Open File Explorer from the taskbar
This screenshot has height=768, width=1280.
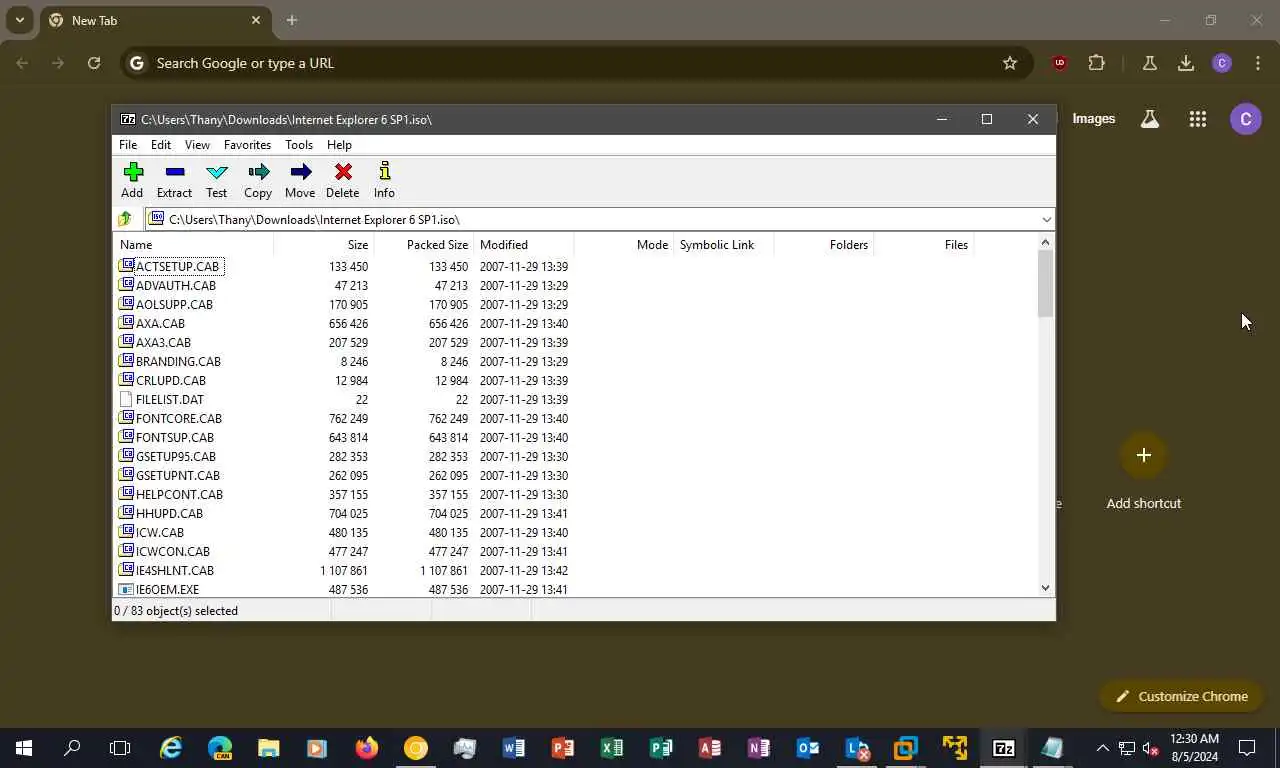[x=269, y=748]
